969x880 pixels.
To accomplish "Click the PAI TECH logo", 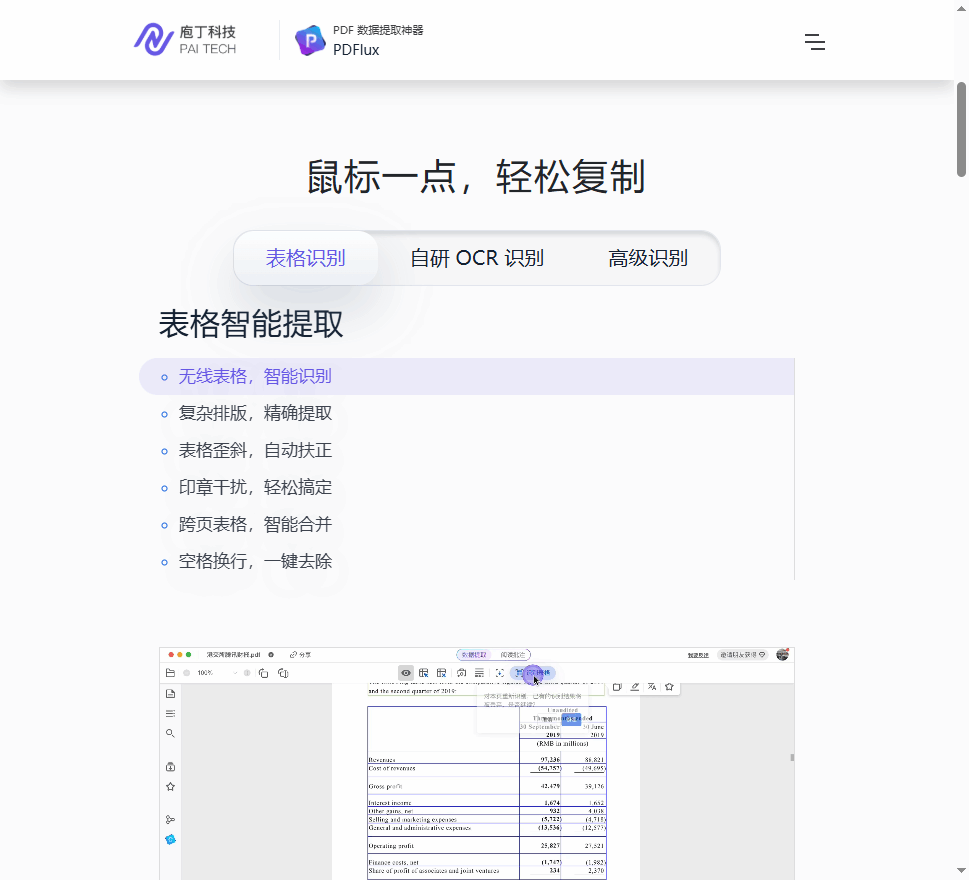I will click(x=185, y=40).
